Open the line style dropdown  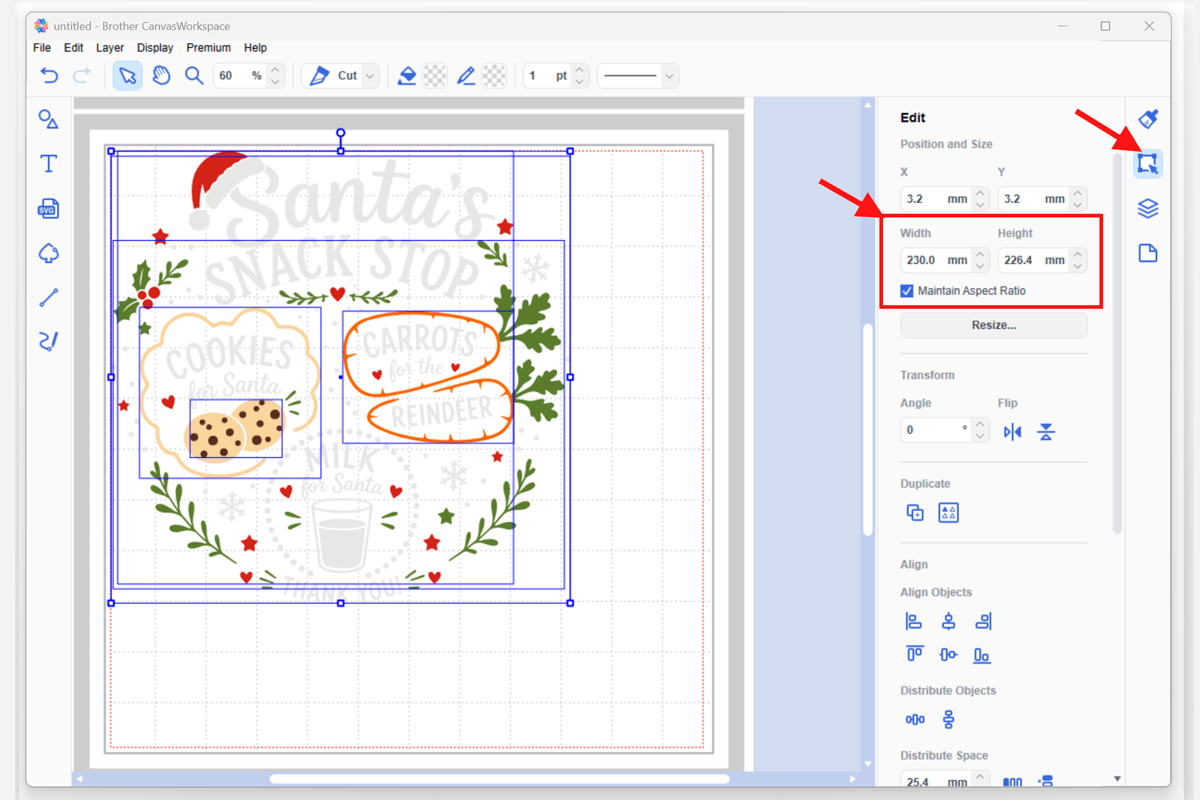(x=670, y=76)
